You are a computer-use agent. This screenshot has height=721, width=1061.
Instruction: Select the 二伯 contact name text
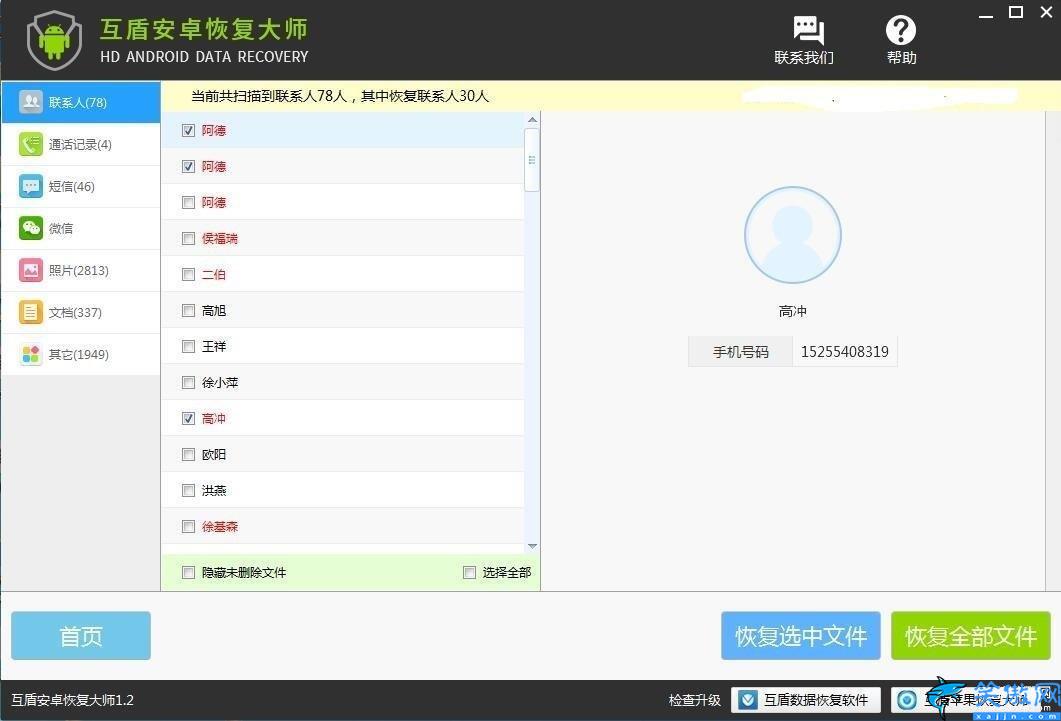coord(214,274)
